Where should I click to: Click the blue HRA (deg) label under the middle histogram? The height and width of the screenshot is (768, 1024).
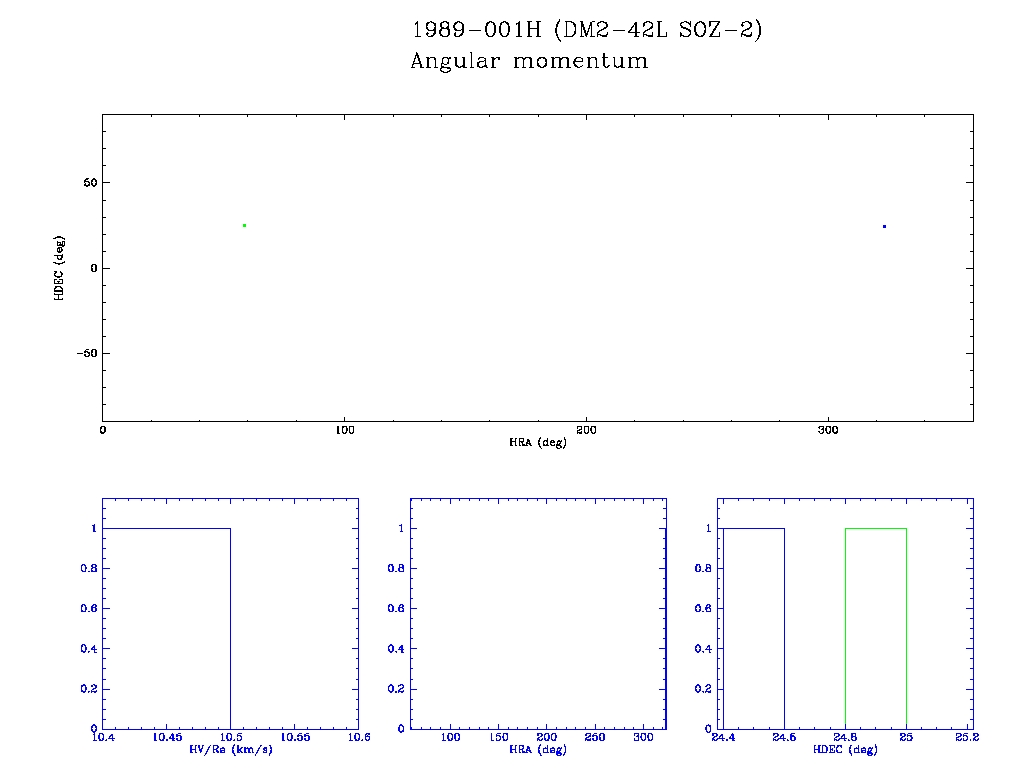[x=538, y=749]
